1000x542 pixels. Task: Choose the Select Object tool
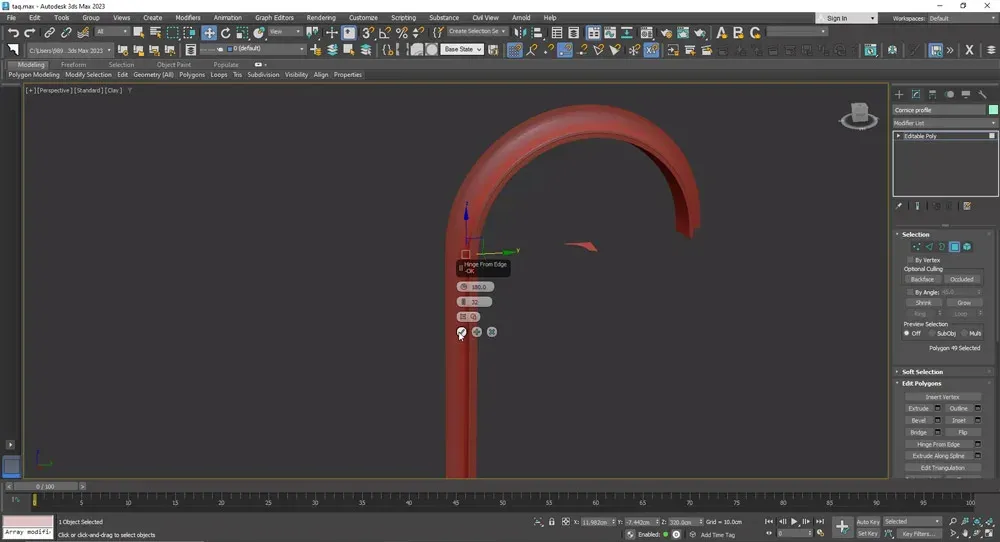(138, 33)
